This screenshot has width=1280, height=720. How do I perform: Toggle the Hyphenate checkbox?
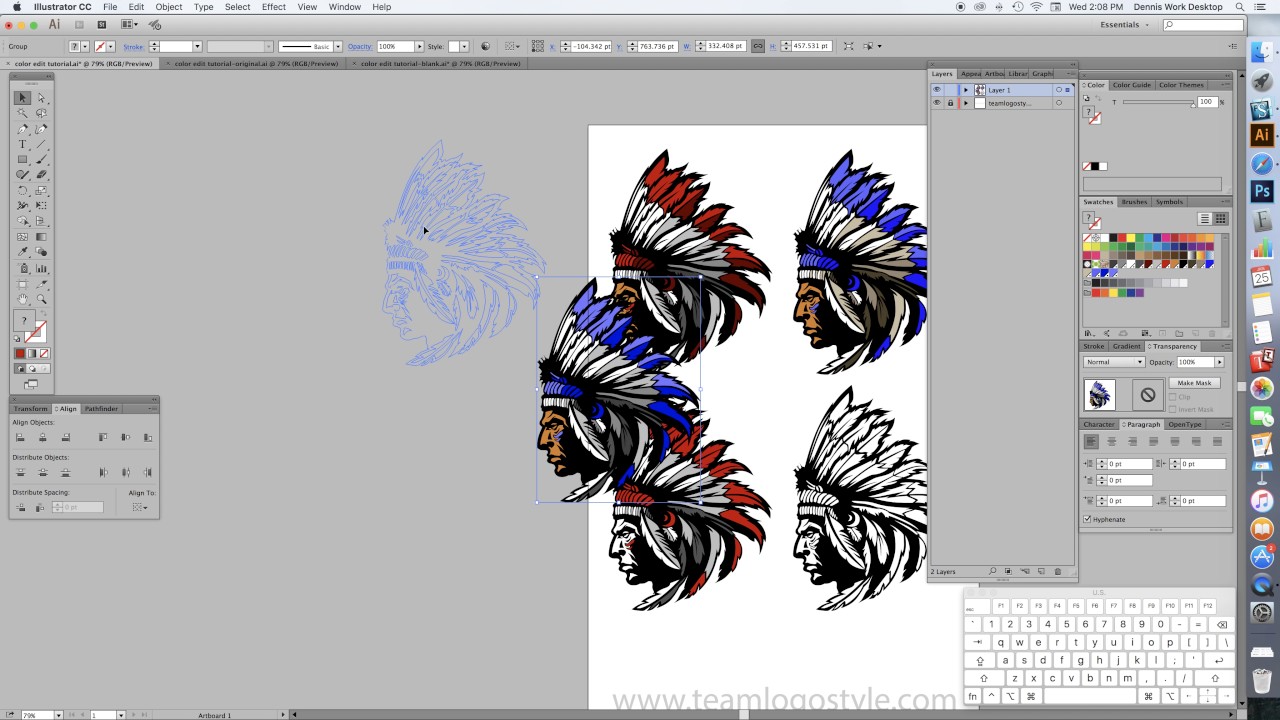(1088, 519)
